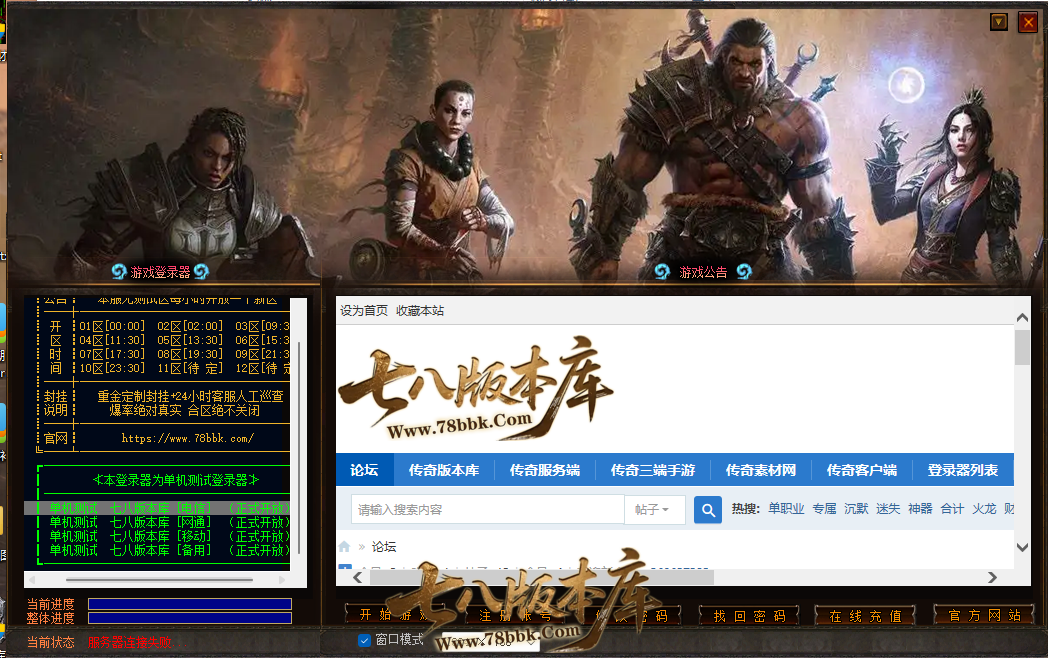Click the server list scroll-right arrow

point(282,580)
